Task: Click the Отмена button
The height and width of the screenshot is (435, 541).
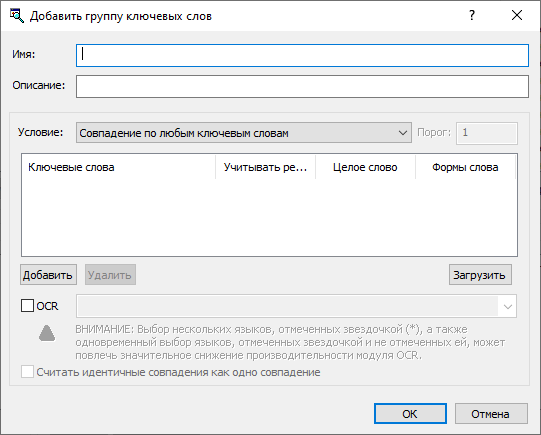Action: [491, 414]
